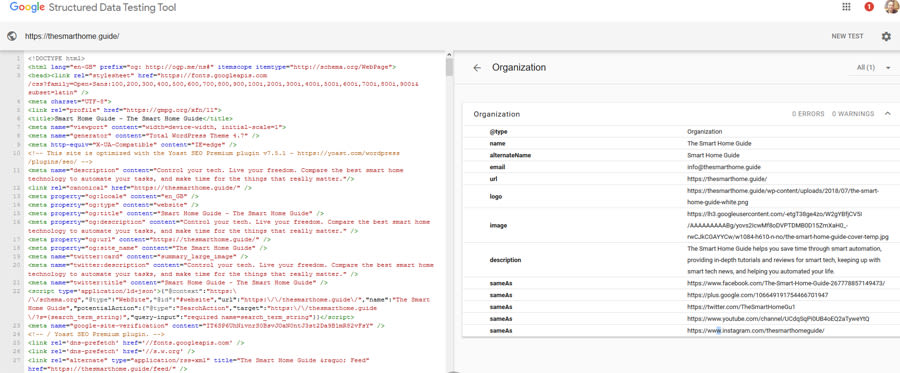Click the Organization panel heading
This screenshot has height=373, width=900.
pyautogui.click(x=519, y=68)
